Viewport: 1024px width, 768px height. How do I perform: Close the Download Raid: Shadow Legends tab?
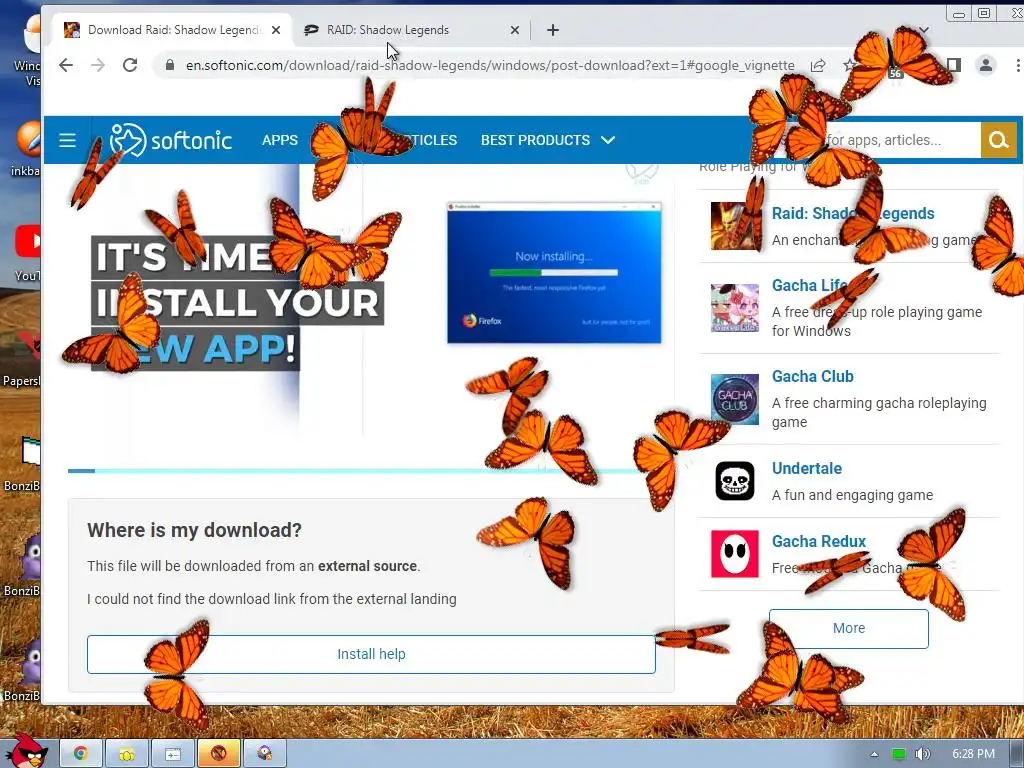[276, 29]
